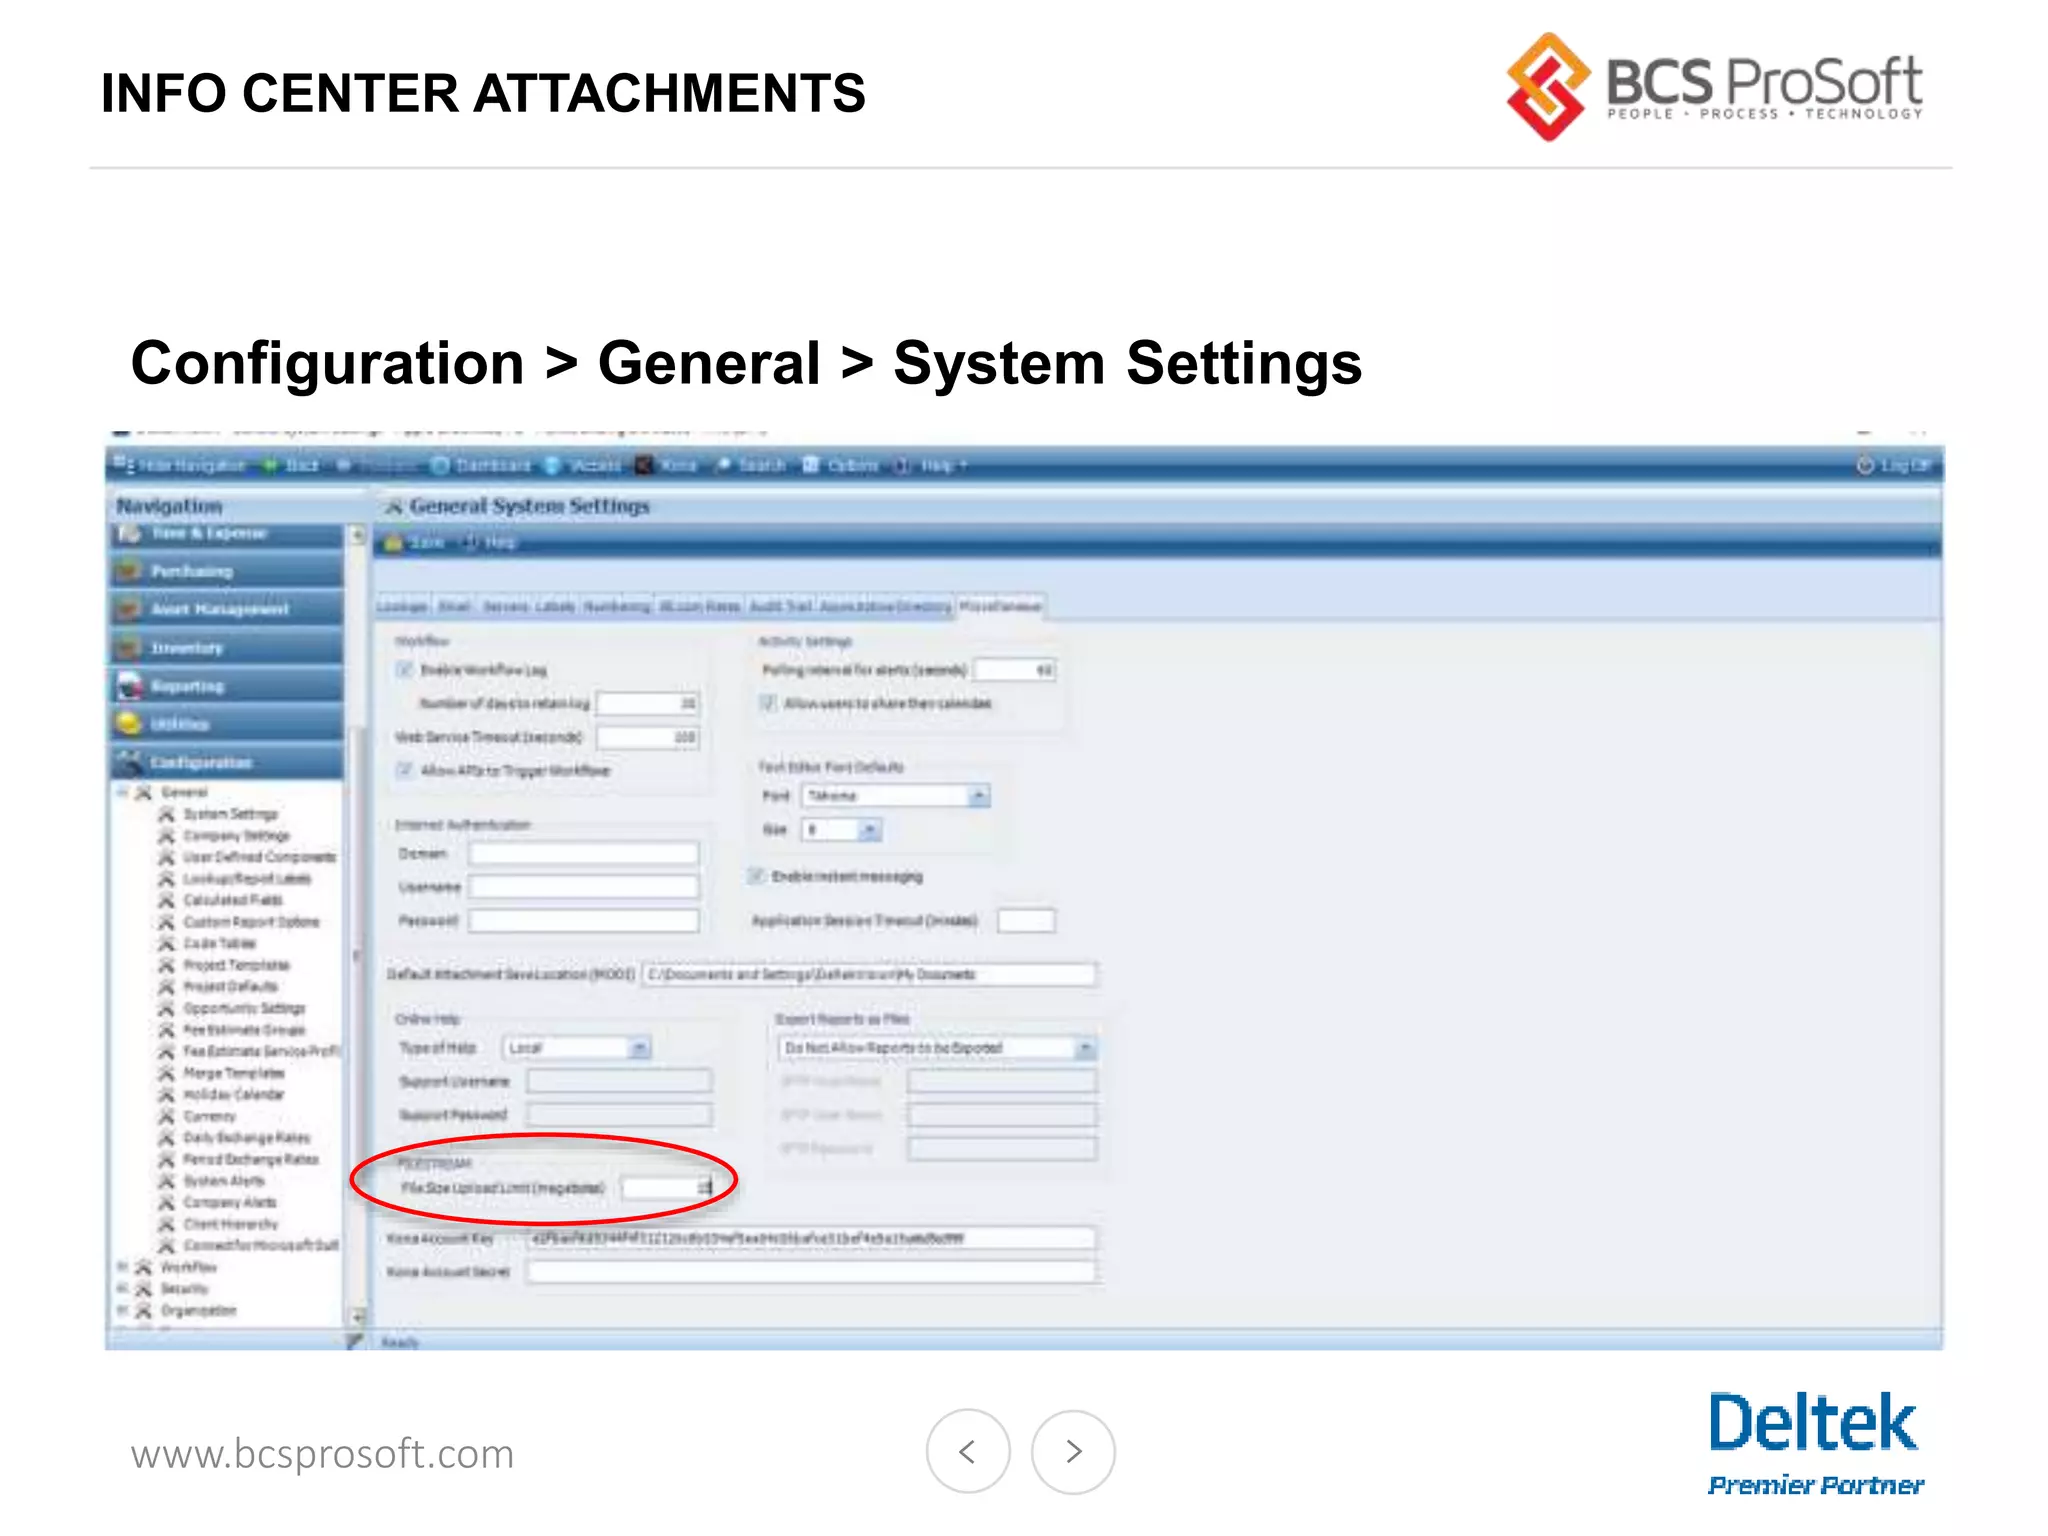Open the Configuration navigation section icon

[x=128, y=762]
